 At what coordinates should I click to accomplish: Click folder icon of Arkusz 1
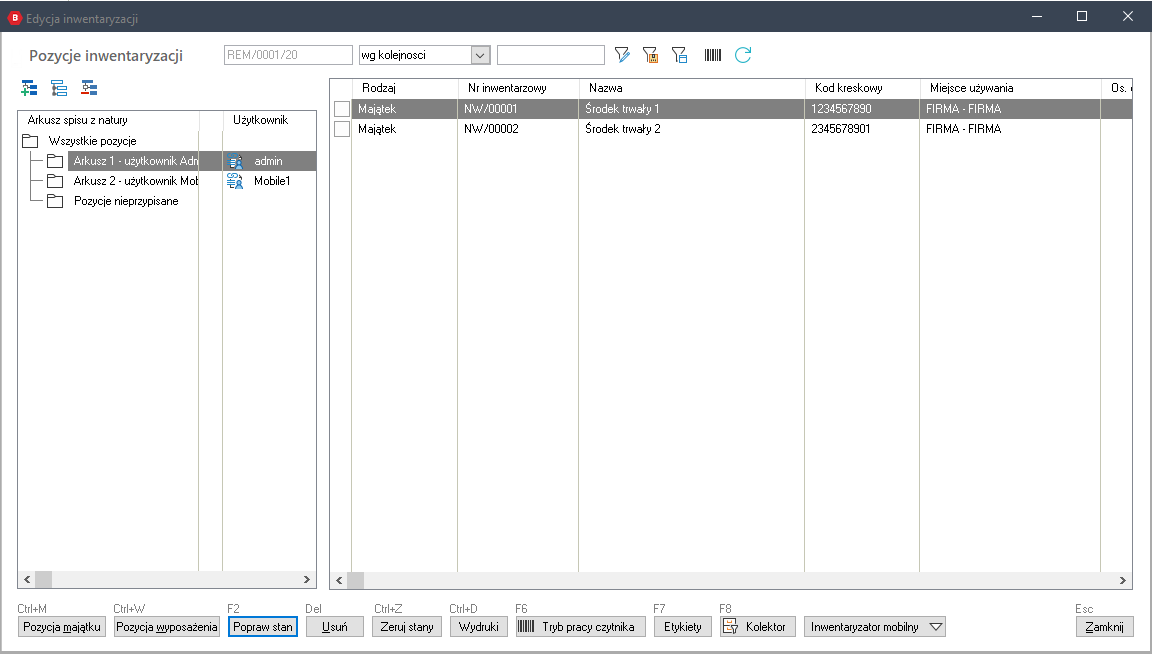pos(55,161)
